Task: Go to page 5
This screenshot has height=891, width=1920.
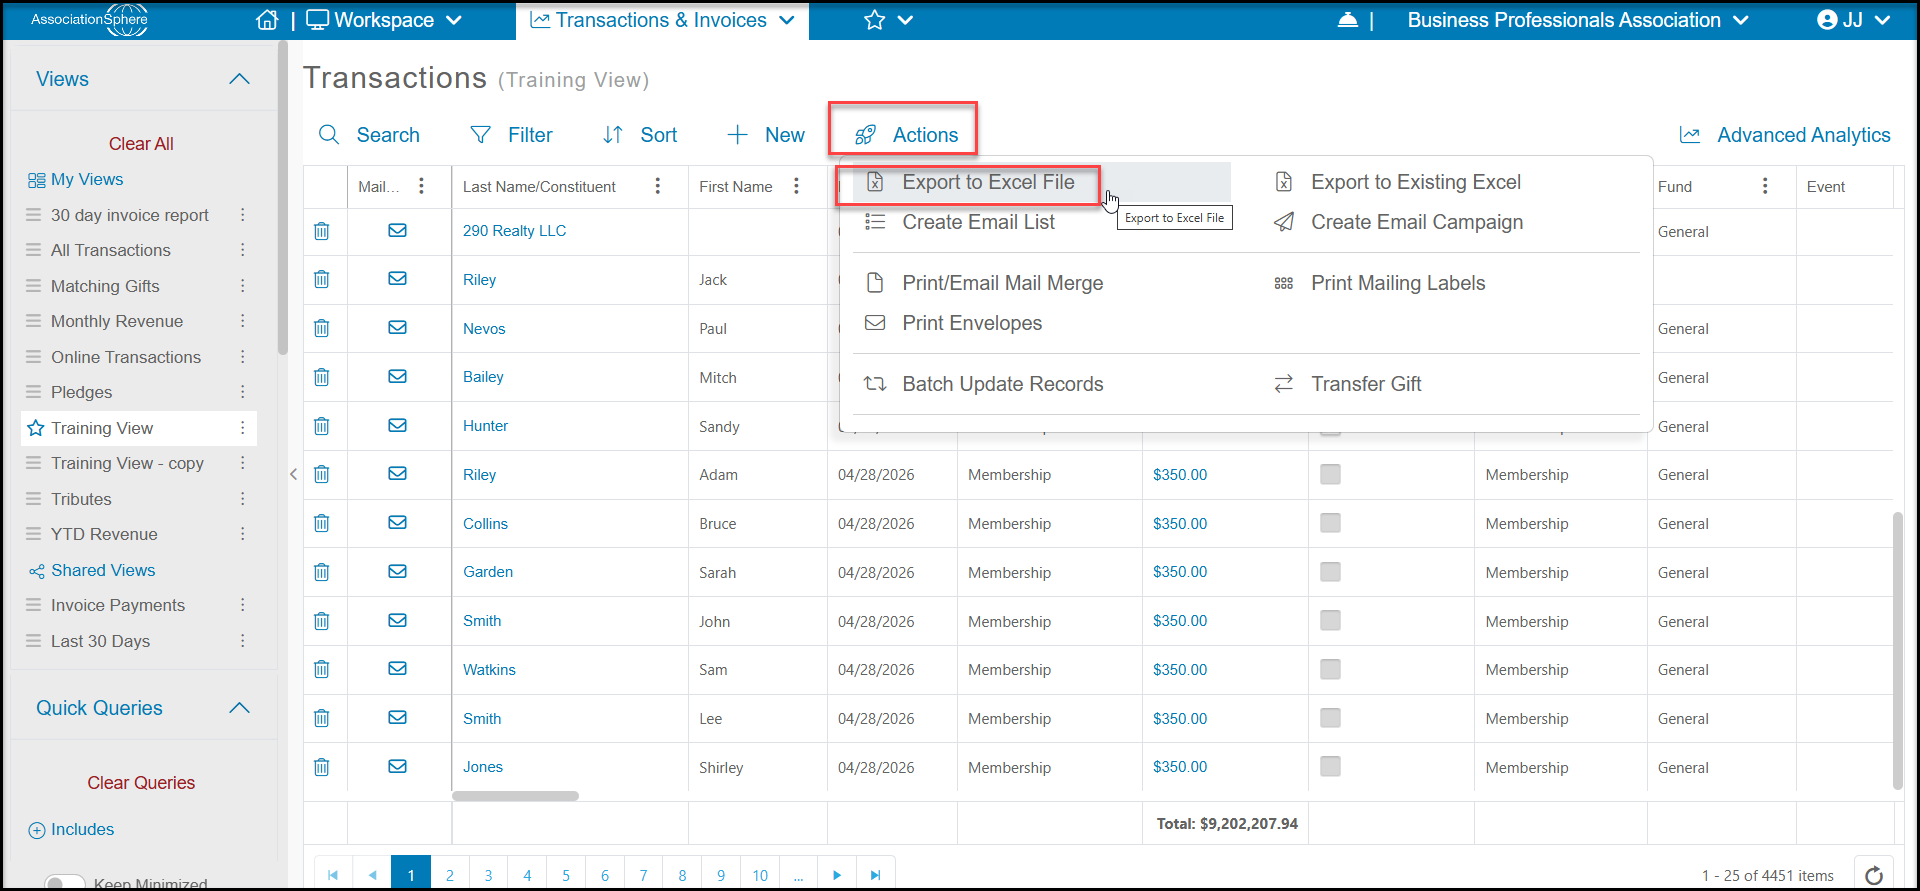Action: [566, 875]
